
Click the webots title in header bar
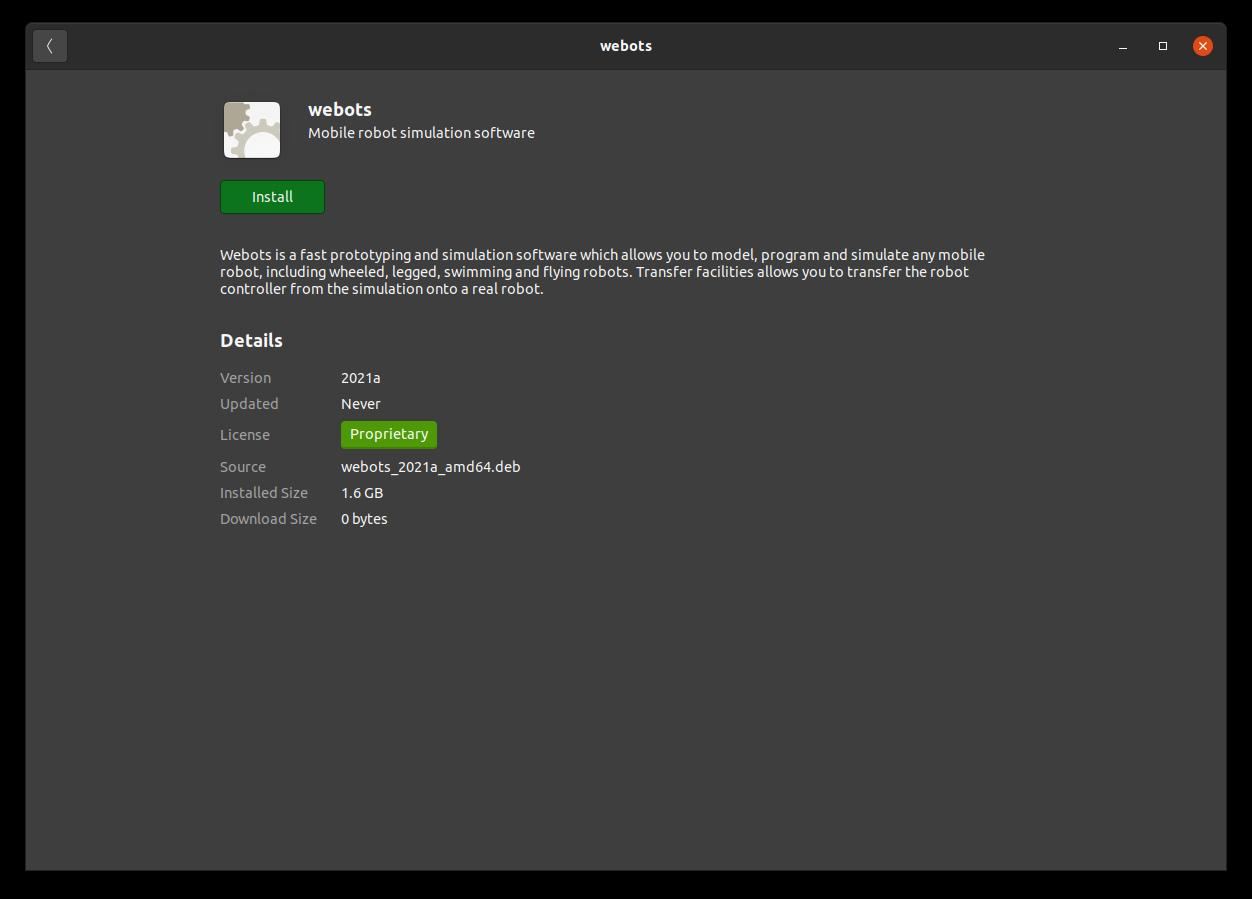tap(626, 46)
